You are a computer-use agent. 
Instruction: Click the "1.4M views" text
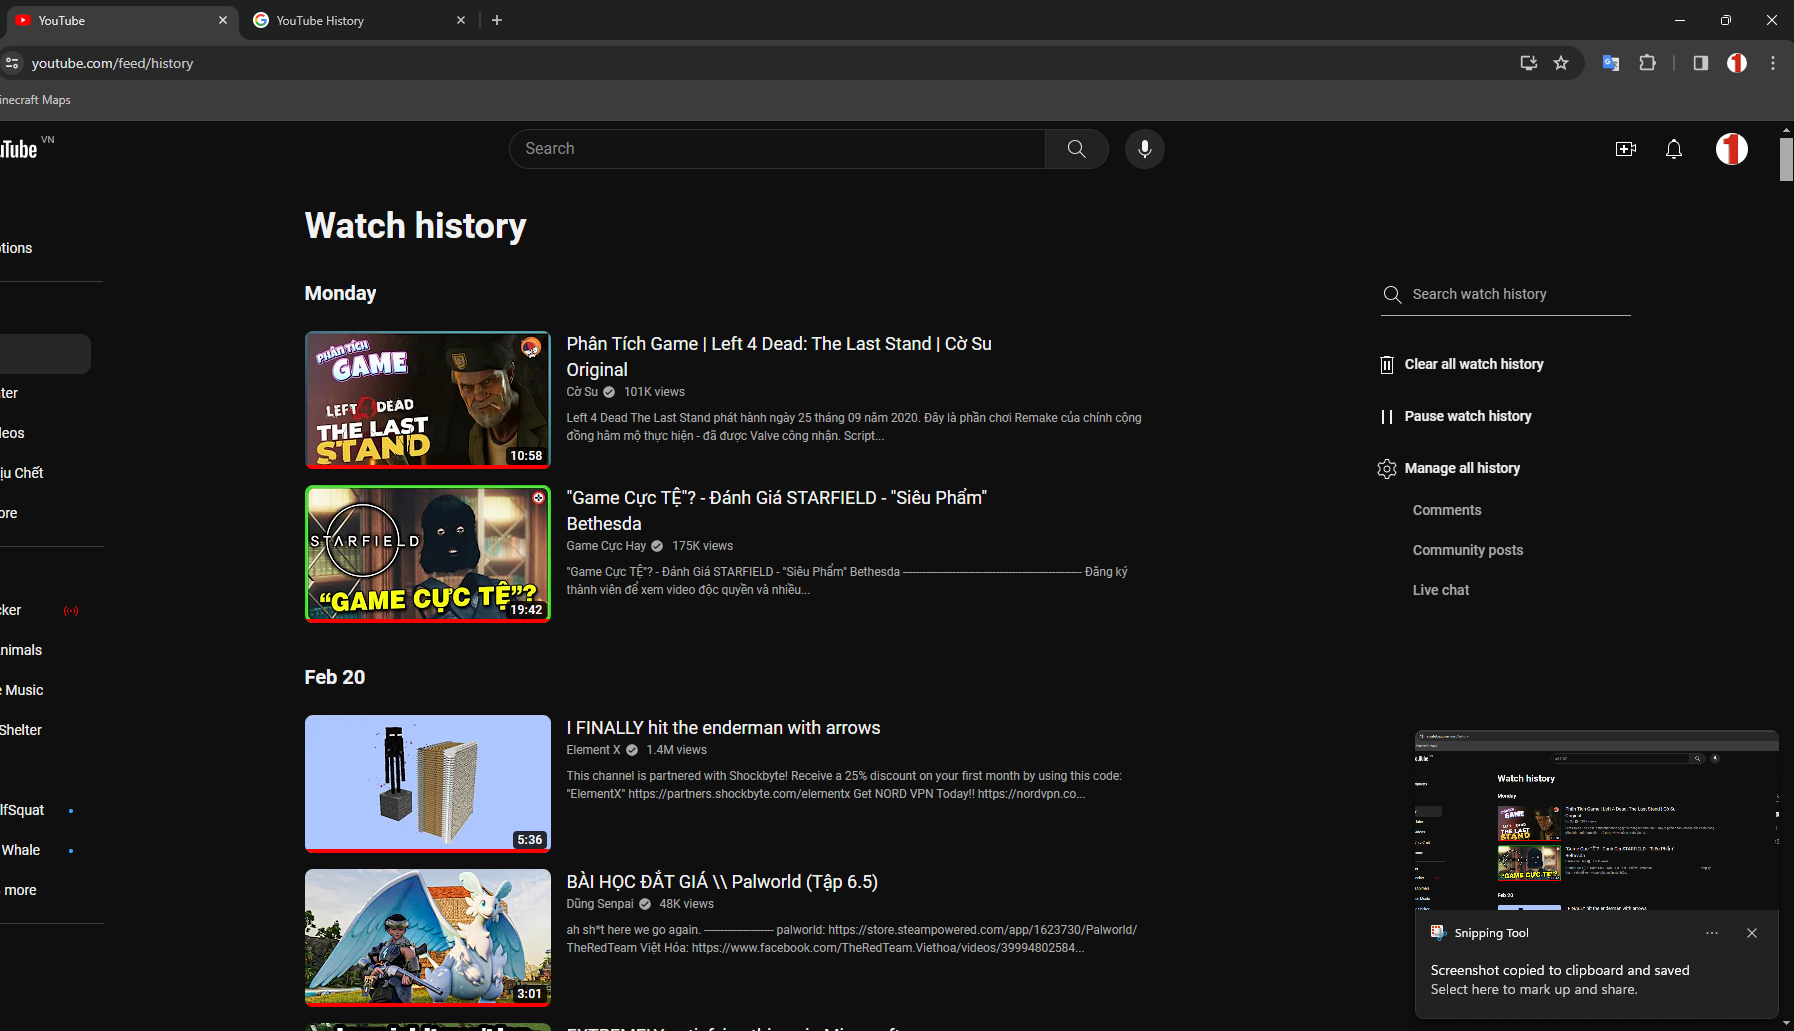click(676, 750)
